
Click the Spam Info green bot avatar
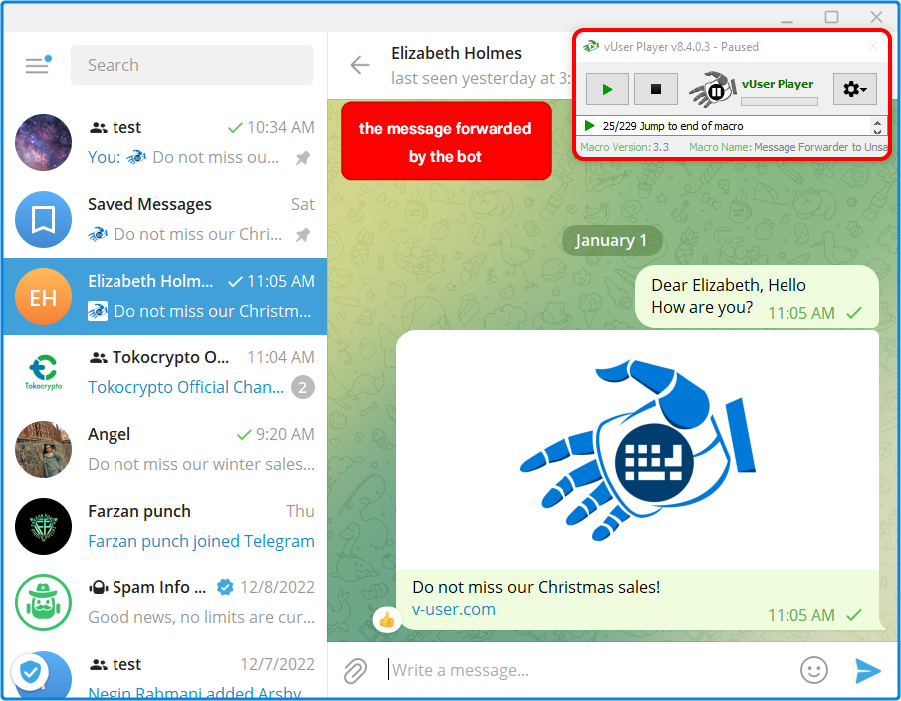pyautogui.click(x=44, y=603)
